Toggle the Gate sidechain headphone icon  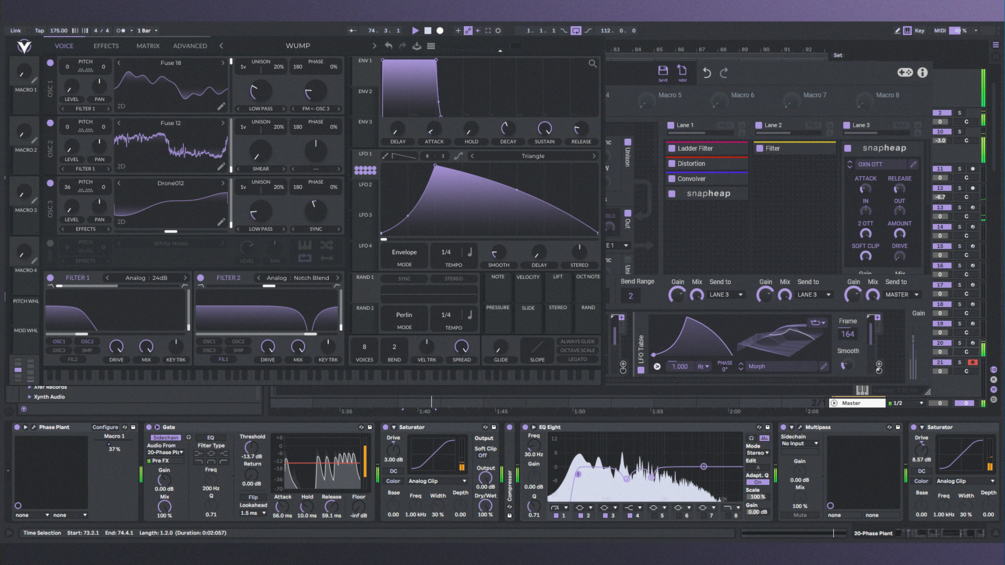click(188, 437)
